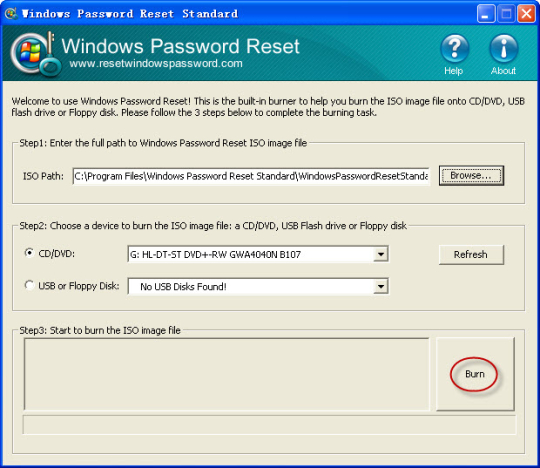Click the Burn button
540x468 pixels.
coord(475,374)
